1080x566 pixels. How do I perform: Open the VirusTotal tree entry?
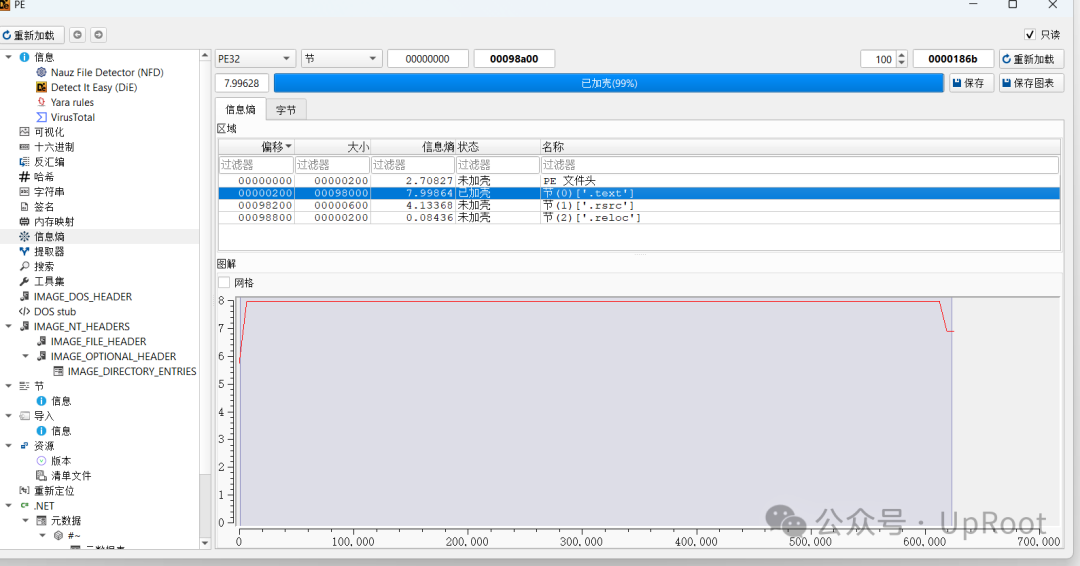65,117
